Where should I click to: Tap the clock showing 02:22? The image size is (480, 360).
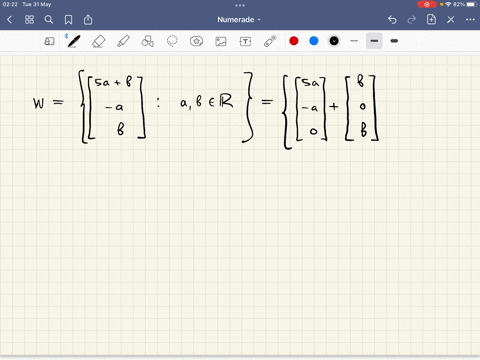[x=10, y=4]
